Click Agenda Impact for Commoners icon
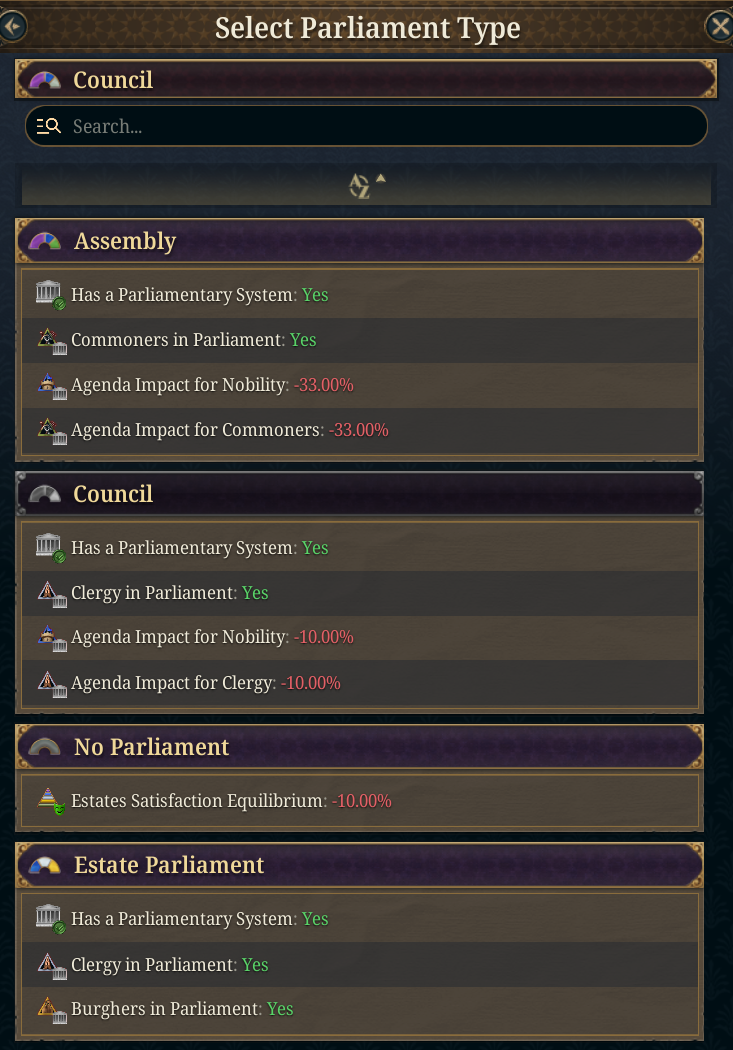 (x=52, y=431)
